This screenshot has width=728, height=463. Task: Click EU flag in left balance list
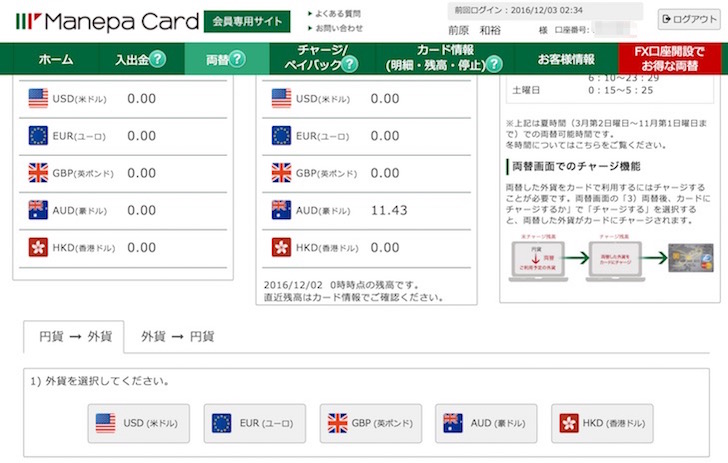tap(38, 136)
